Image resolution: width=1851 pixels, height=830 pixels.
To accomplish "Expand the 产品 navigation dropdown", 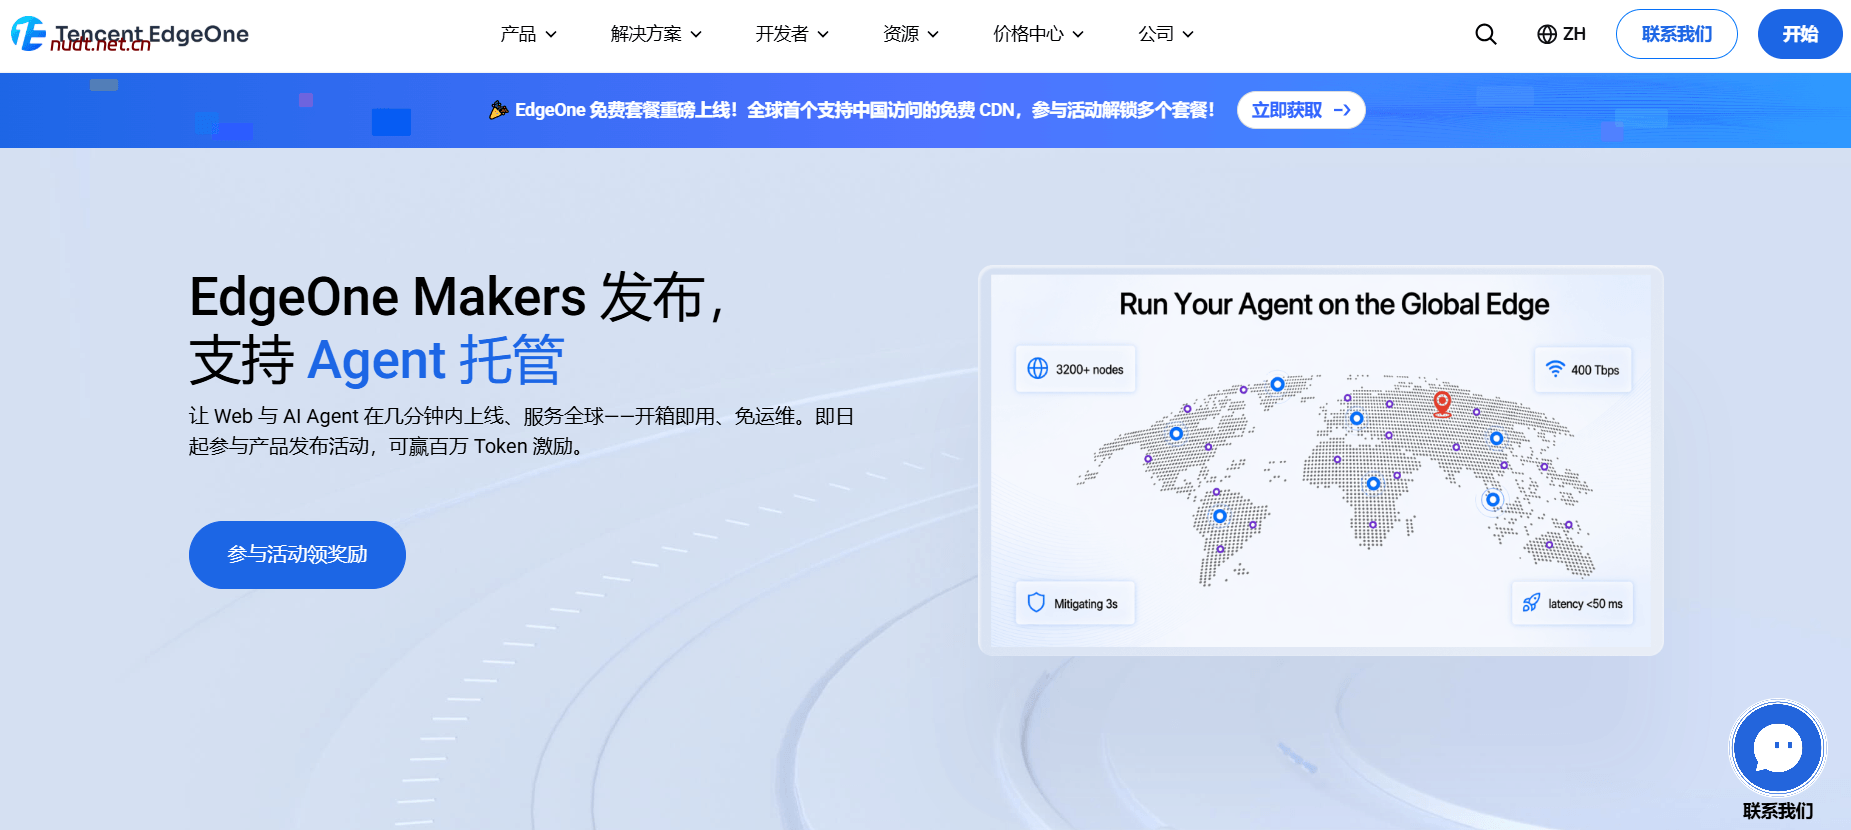I will click(528, 34).
